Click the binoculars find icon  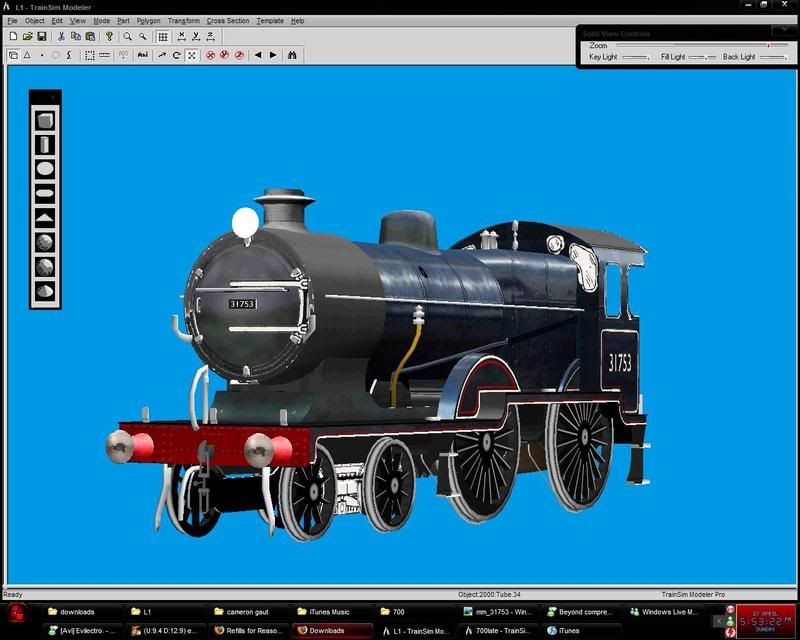(x=292, y=55)
